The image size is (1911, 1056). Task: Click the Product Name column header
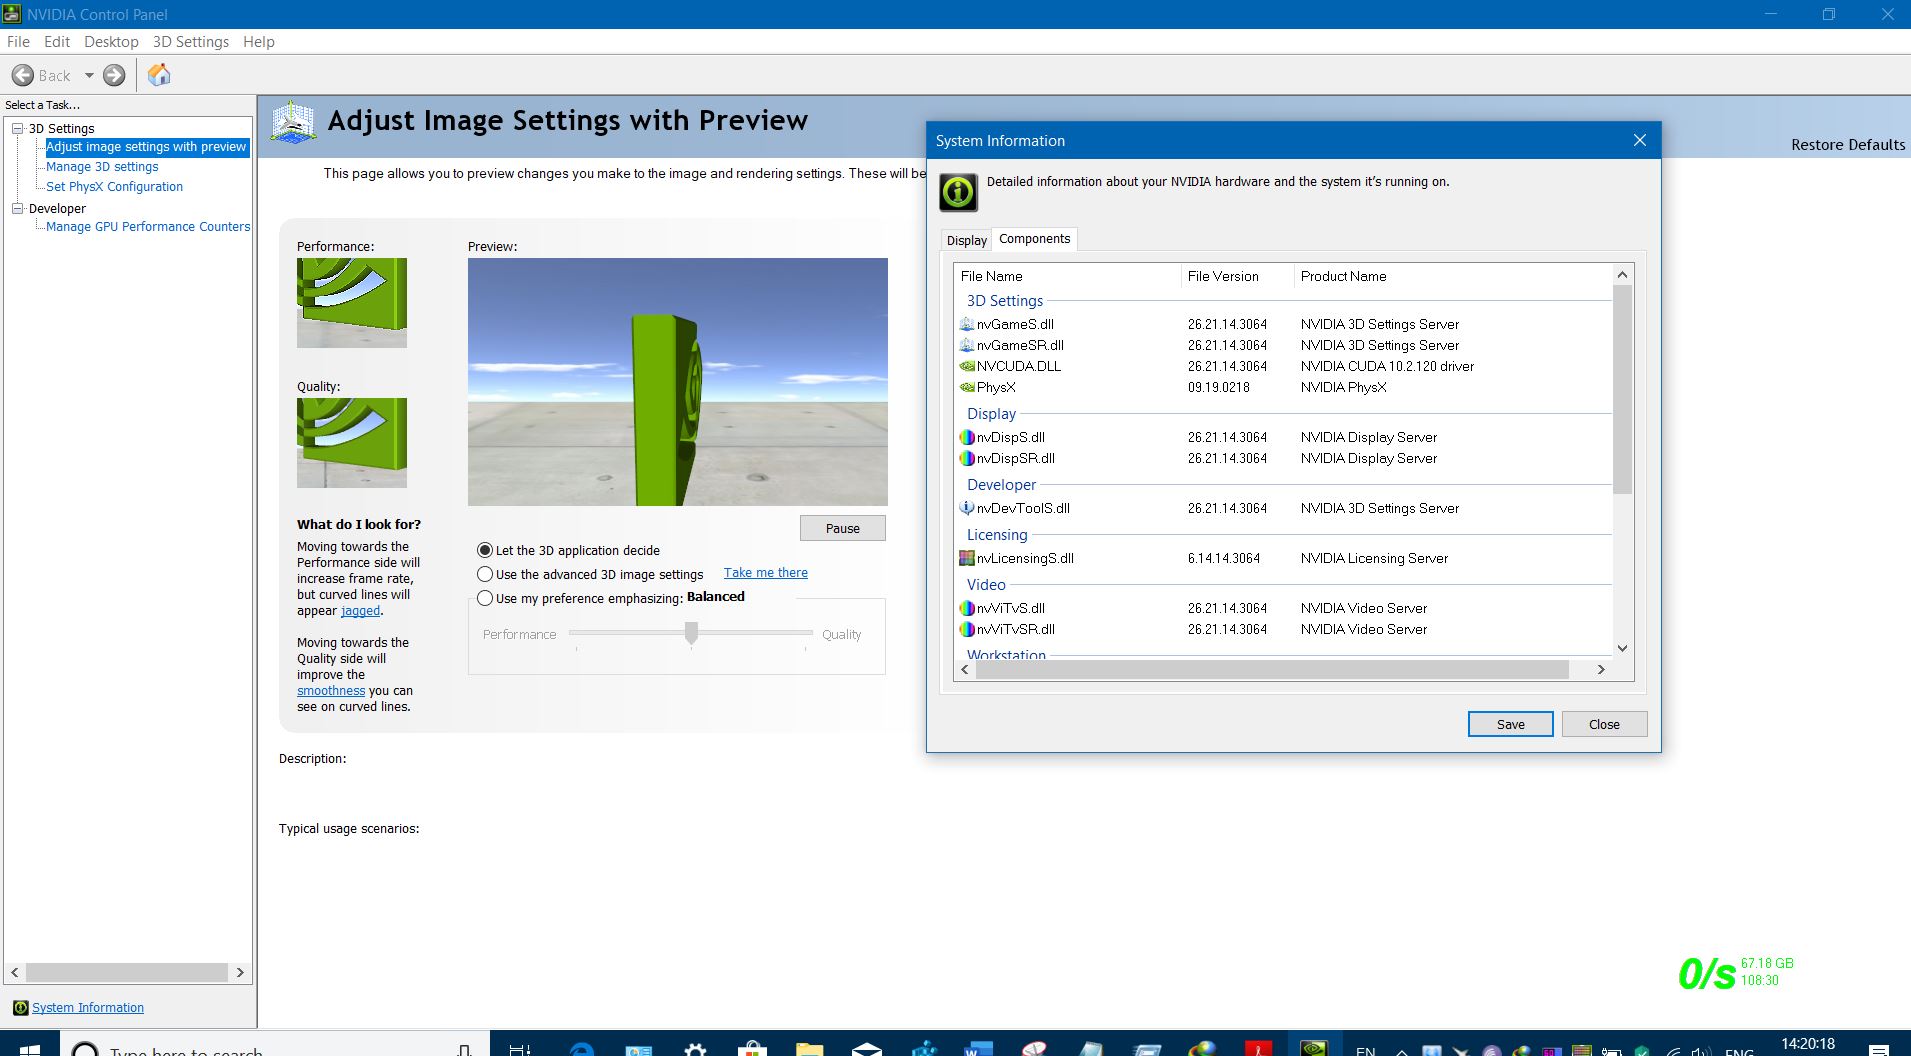(x=1453, y=276)
